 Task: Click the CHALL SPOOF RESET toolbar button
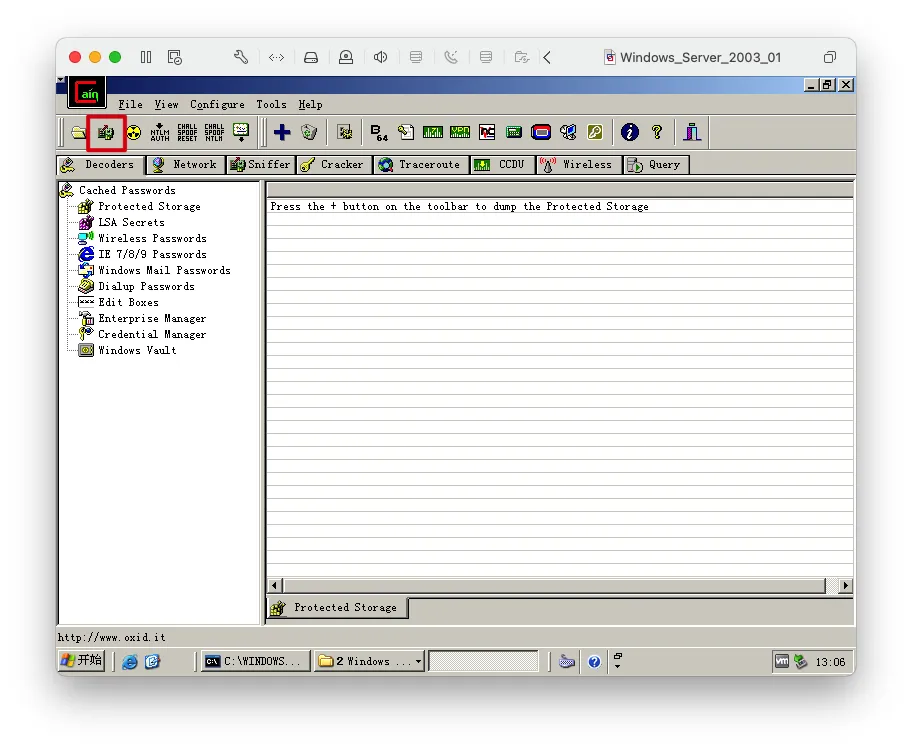[187, 133]
